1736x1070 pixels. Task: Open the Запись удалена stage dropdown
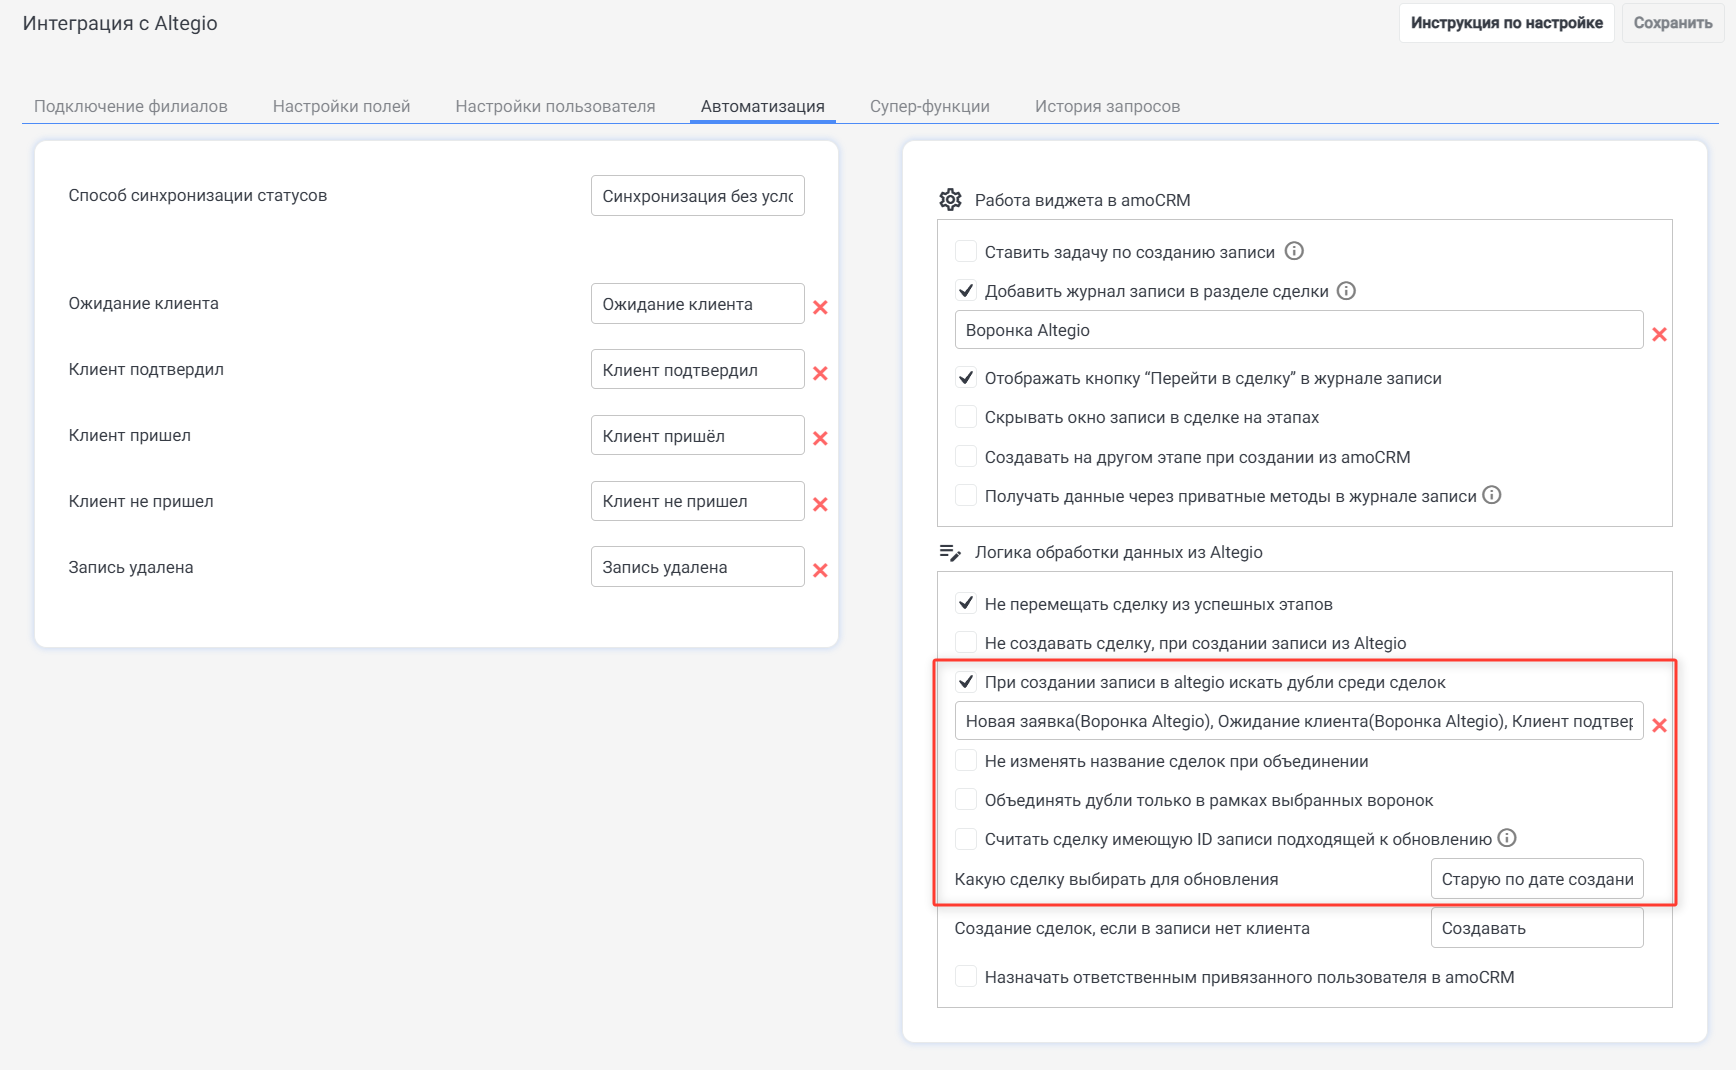(698, 567)
